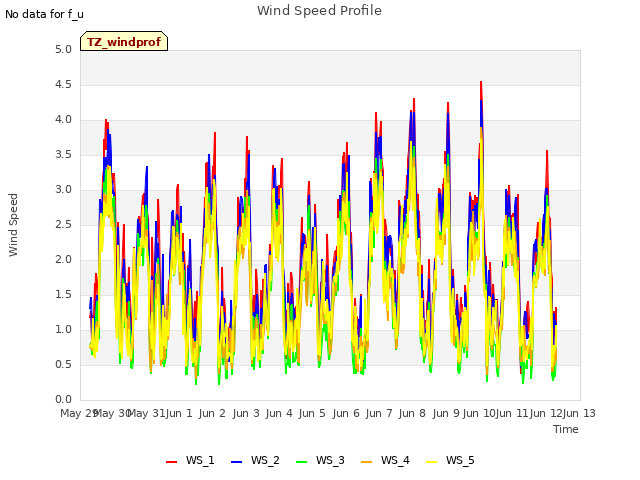Click the 3.0 y-axis tick label
The height and width of the screenshot is (480, 640).
[x=64, y=189]
